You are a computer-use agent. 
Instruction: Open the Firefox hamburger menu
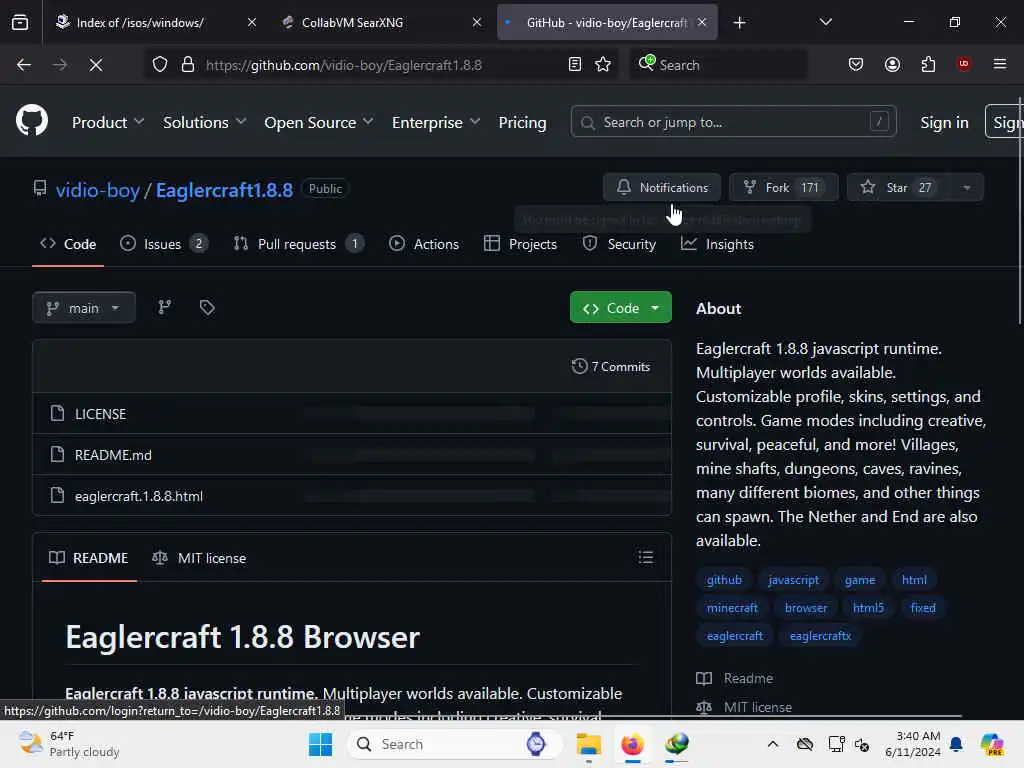(x=999, y=64)
